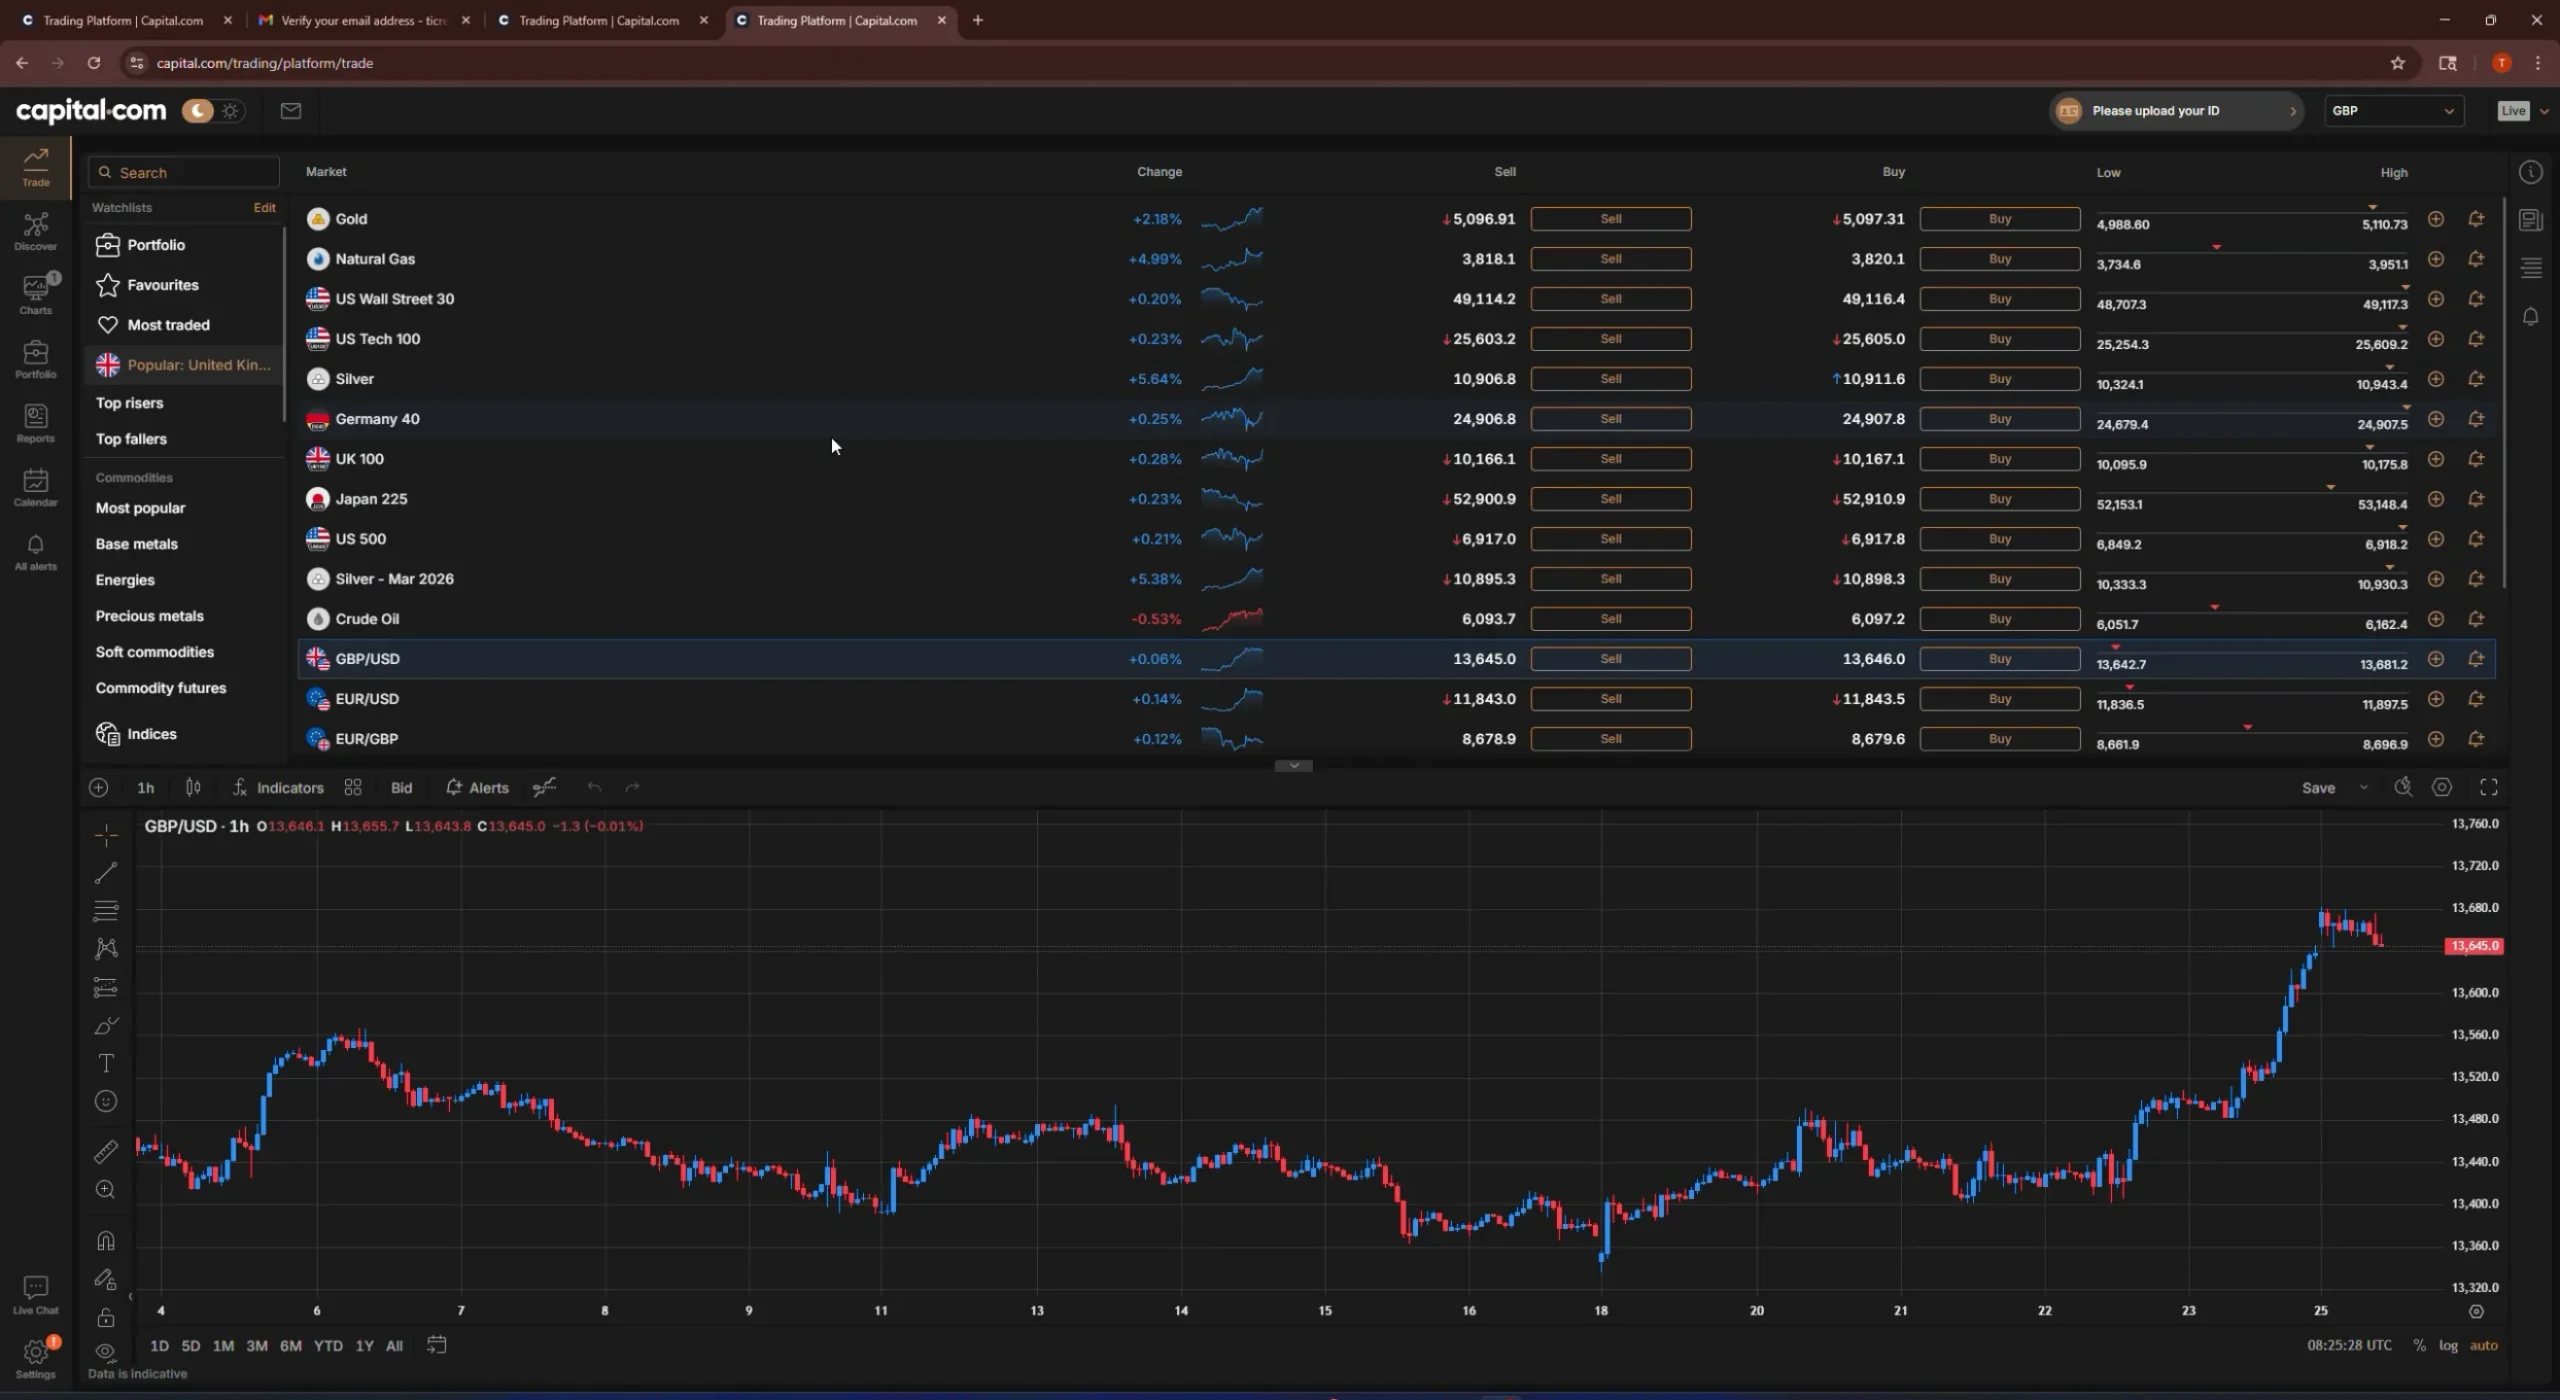Image resolution: width=2560 pixels, height=1400 pixels.
Task: Open the emoji icons tool
Action: 106,1102
